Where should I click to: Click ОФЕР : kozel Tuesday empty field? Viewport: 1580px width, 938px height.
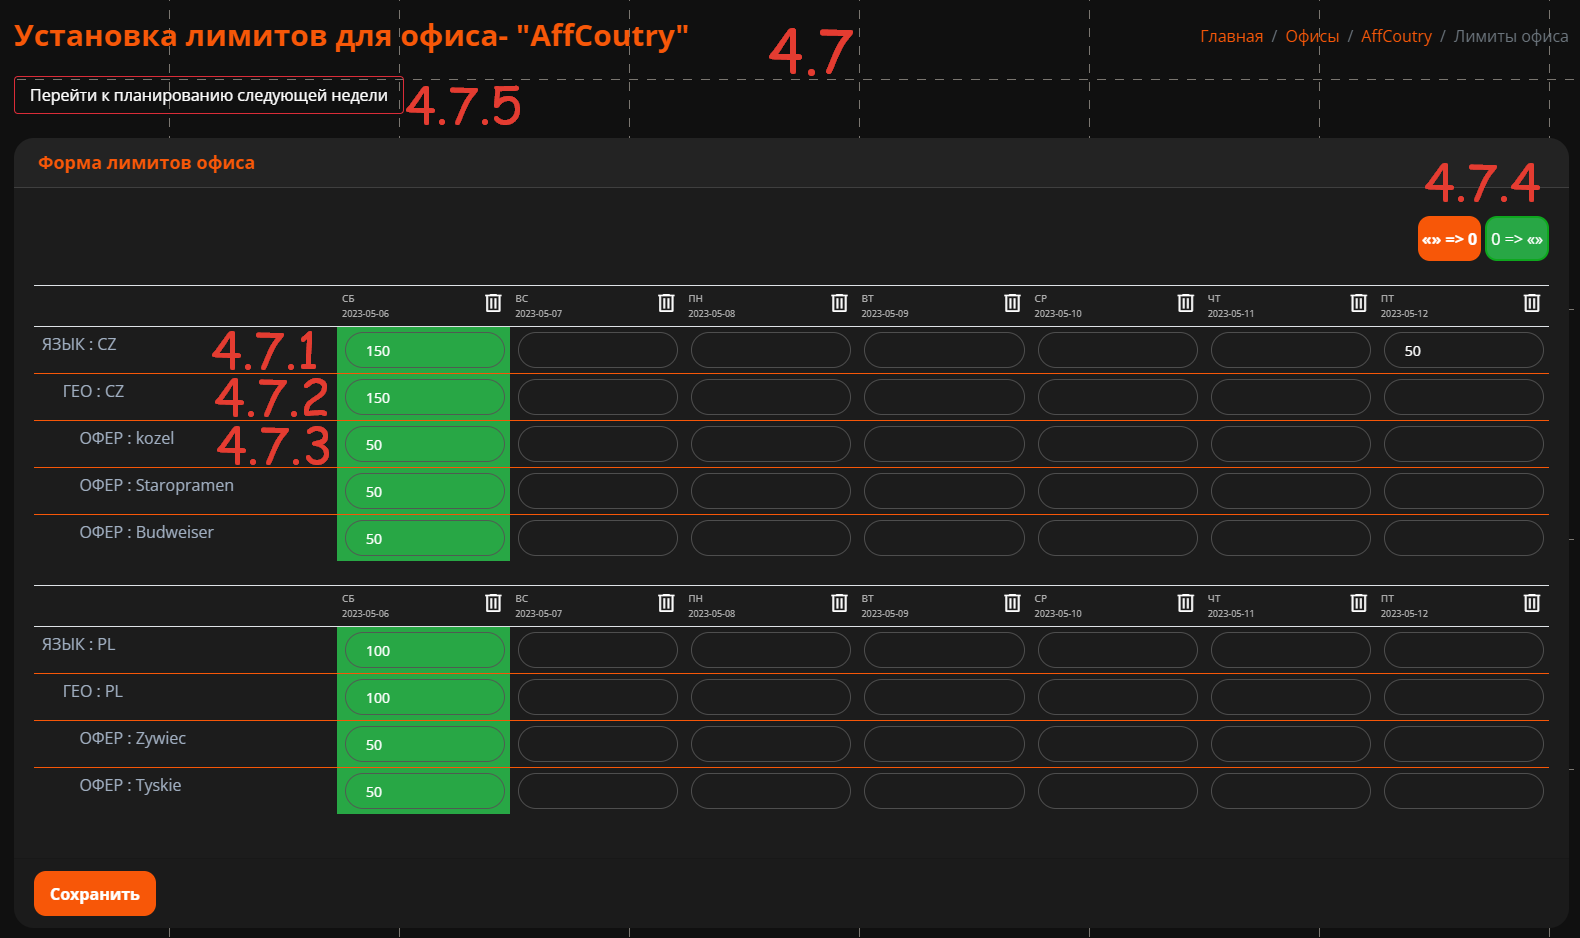[x=944, y=444]
